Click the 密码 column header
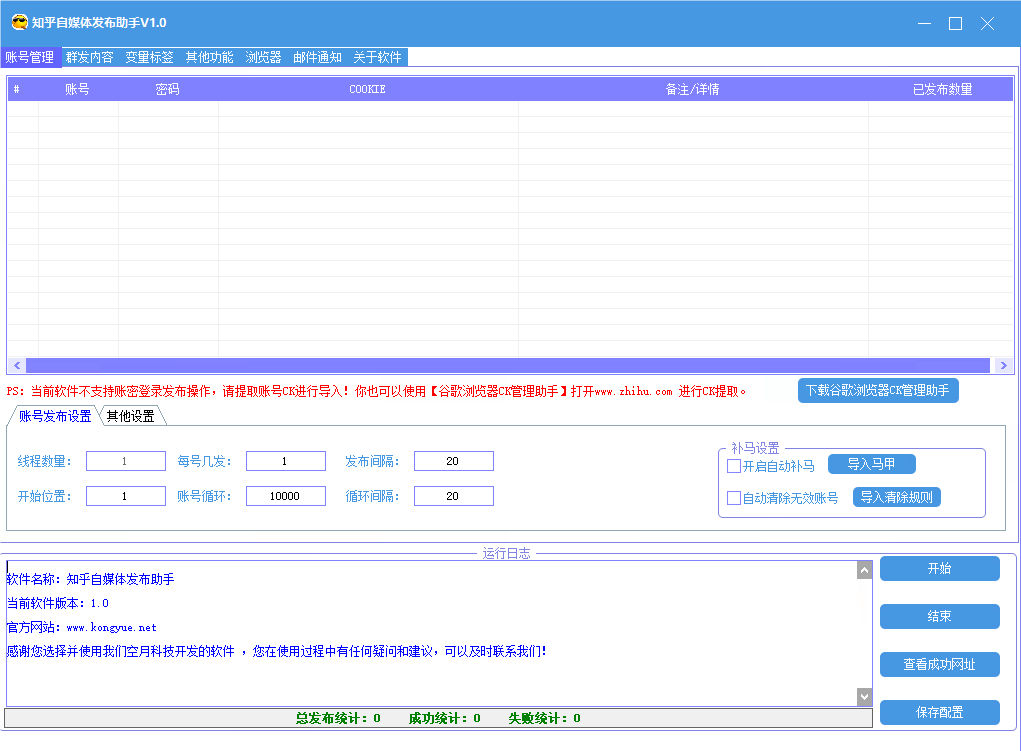 click(x=167, y=89)
